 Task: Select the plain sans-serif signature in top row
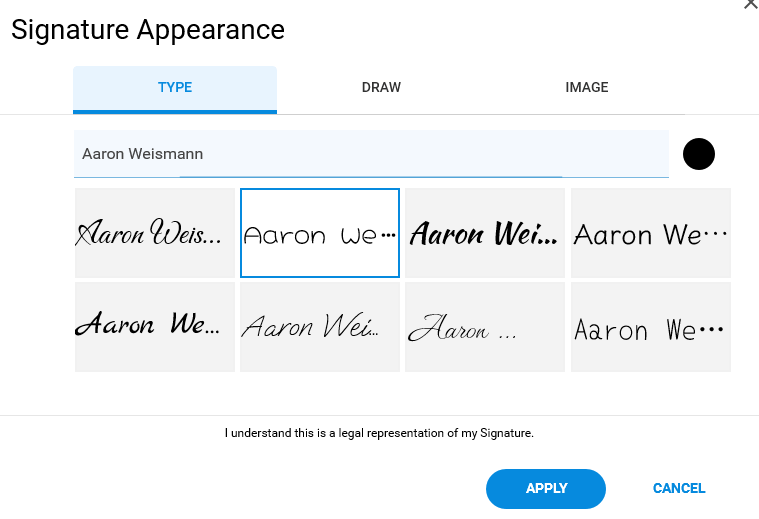click(651, 233)
